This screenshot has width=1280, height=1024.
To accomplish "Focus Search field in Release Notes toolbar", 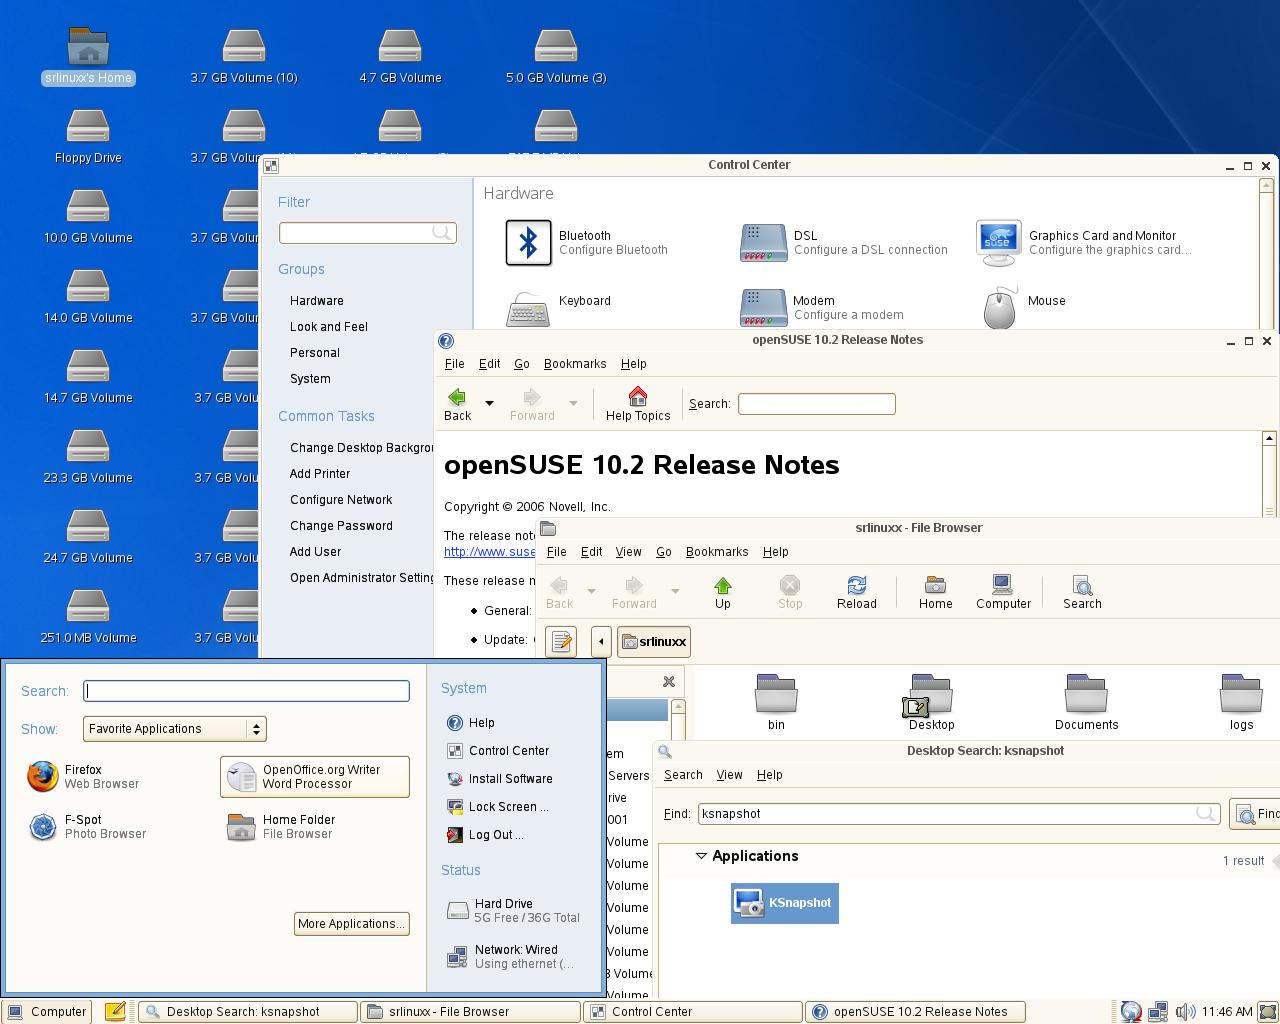I will pos(816,404).
